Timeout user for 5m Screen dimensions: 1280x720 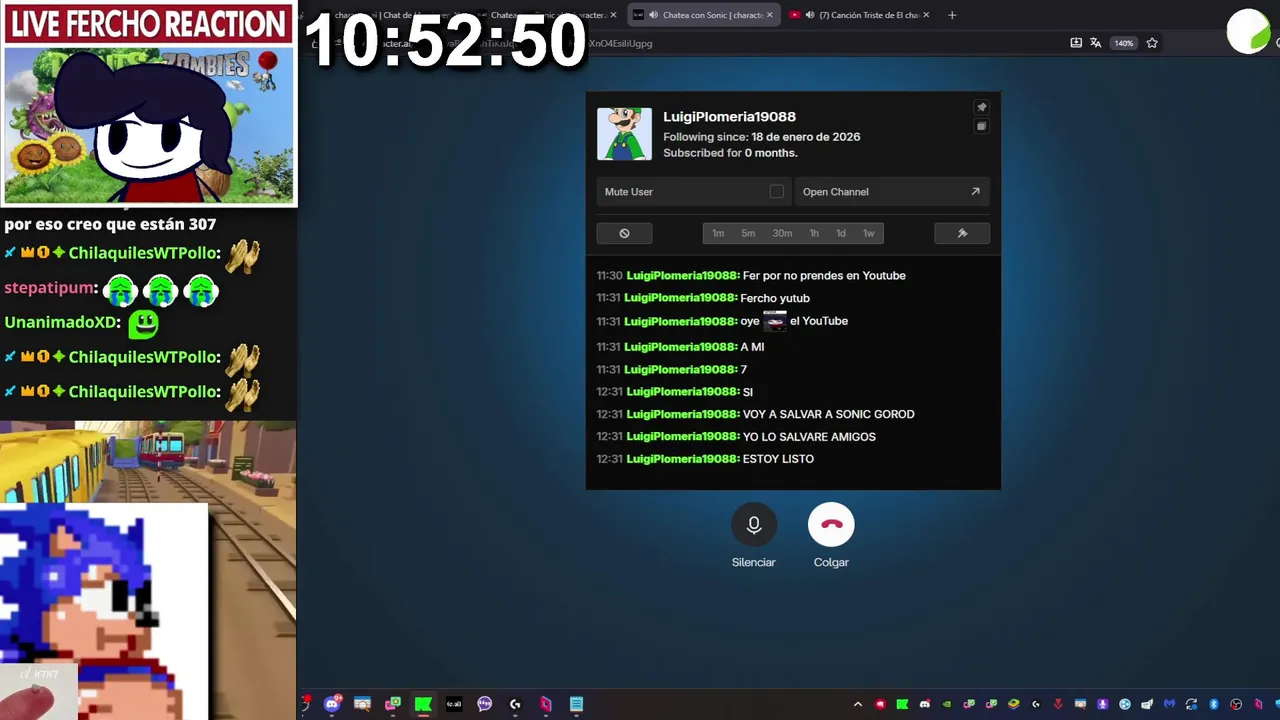pos(748,233)
